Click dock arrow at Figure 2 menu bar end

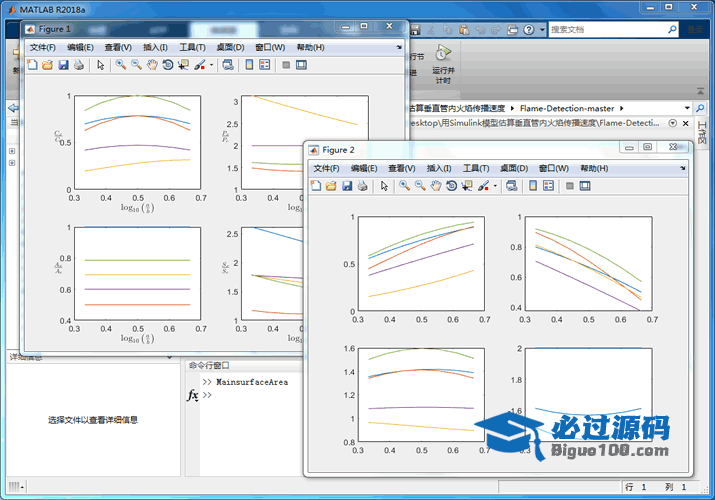click(x=683, y=168)
